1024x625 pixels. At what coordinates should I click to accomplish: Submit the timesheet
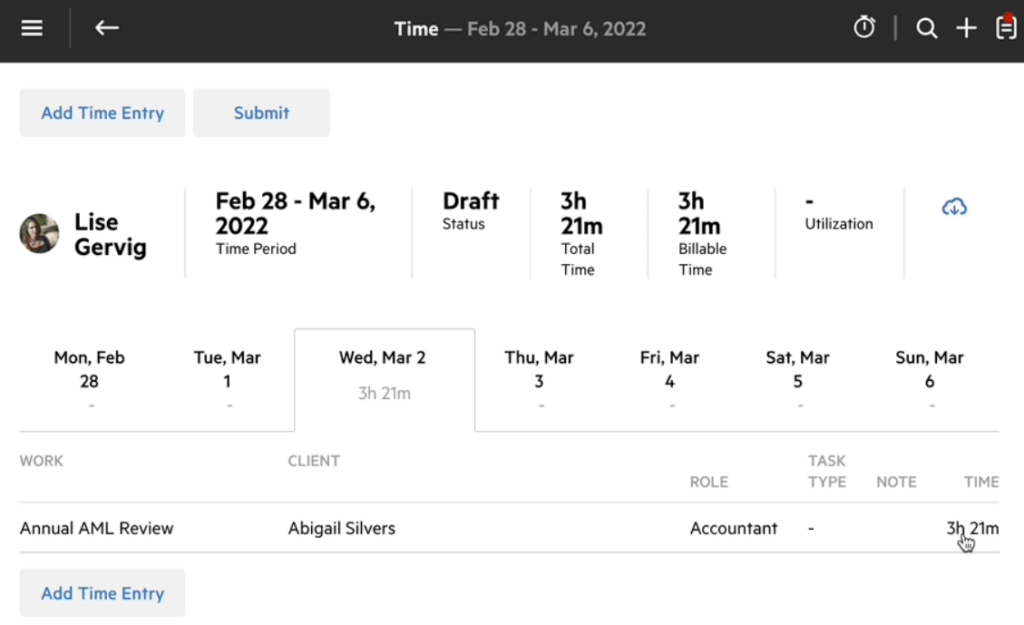(261, 113)
